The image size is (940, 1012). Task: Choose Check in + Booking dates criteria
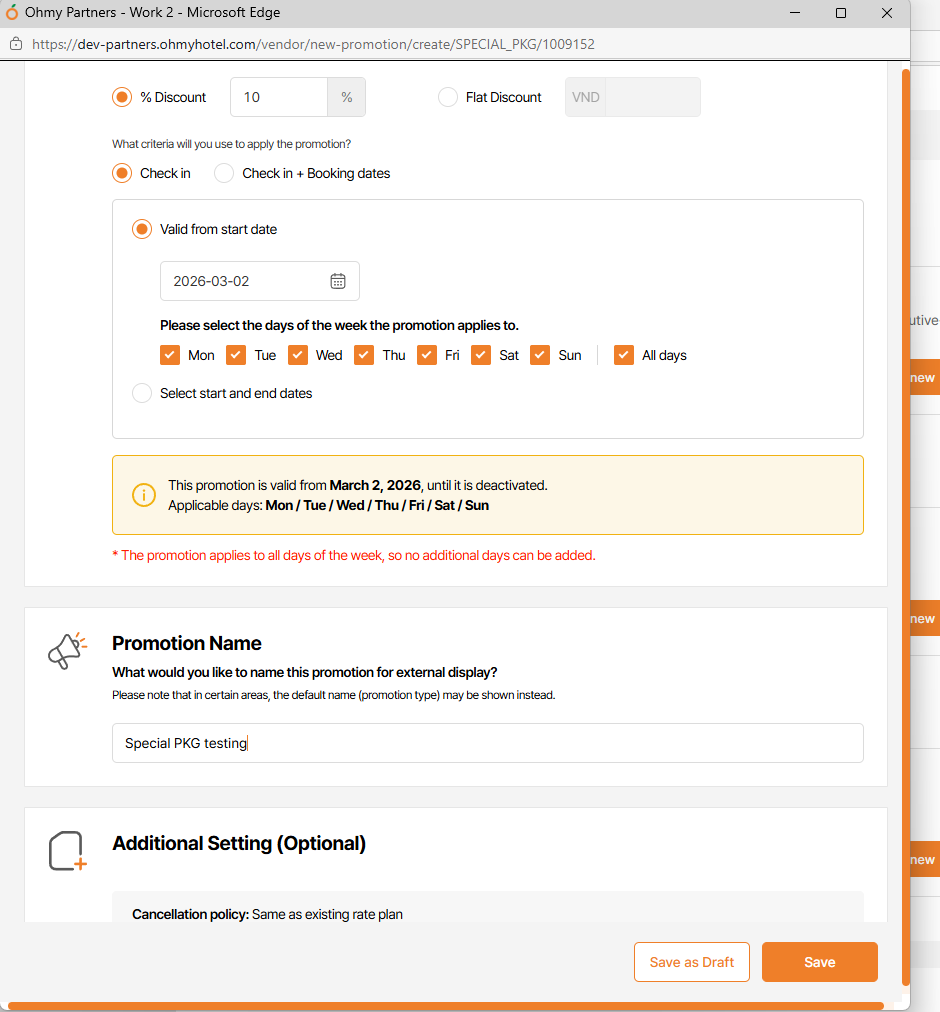224,173
